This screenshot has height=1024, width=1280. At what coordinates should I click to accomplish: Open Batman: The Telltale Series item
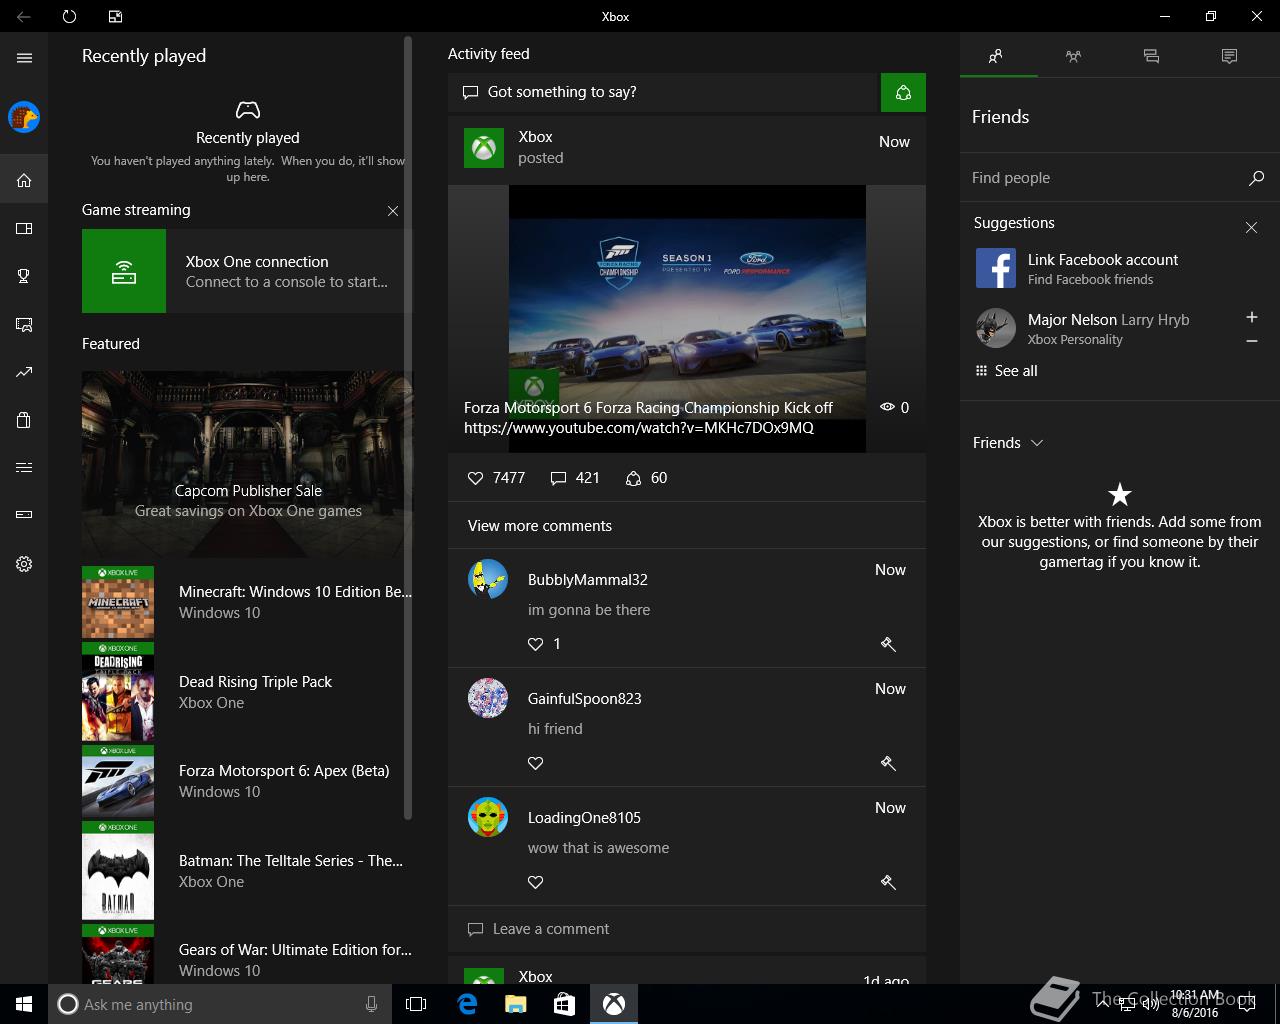pyautogui.click(x=247, y=871)
